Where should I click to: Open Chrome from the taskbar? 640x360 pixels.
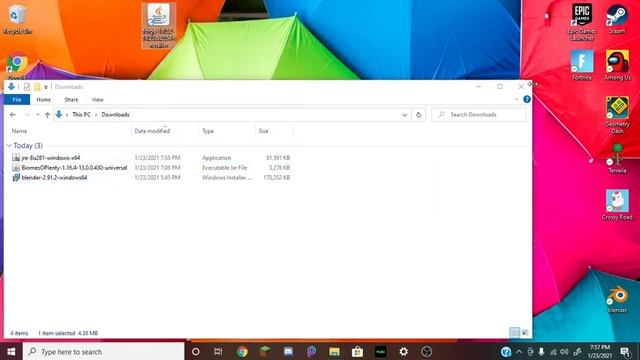(242, 351)
